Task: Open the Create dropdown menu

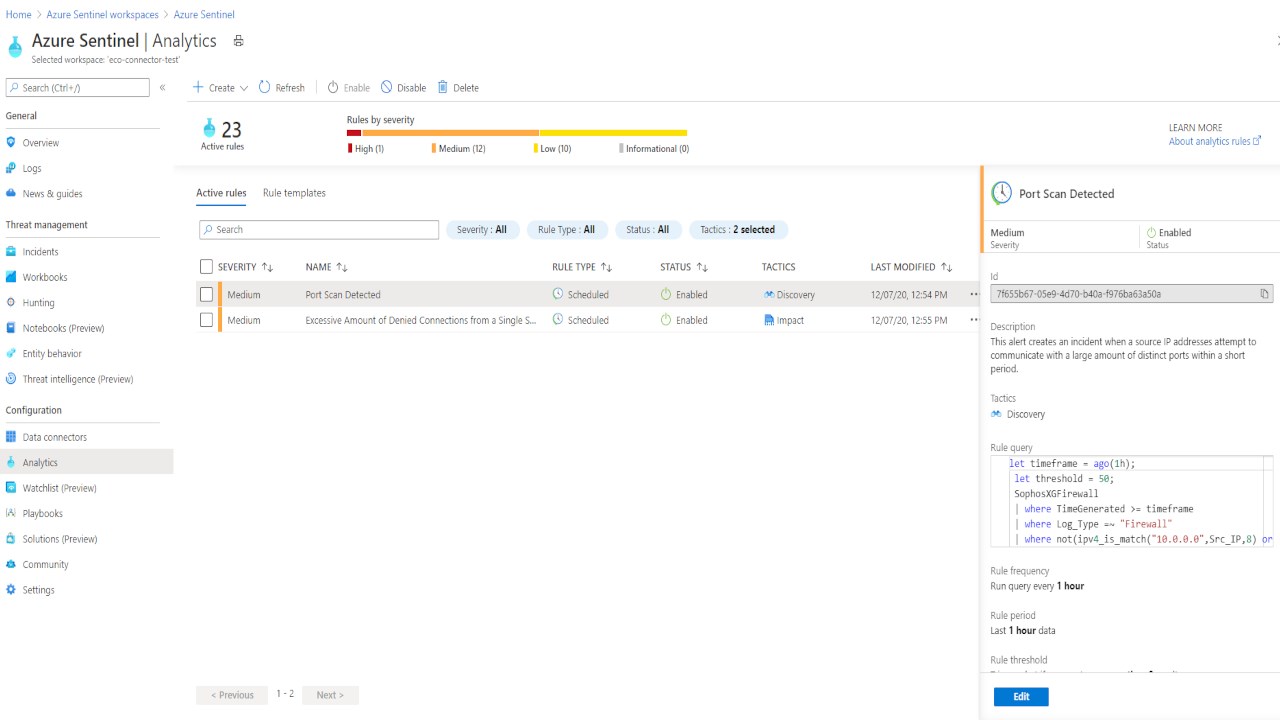Action: click(220, 88)
